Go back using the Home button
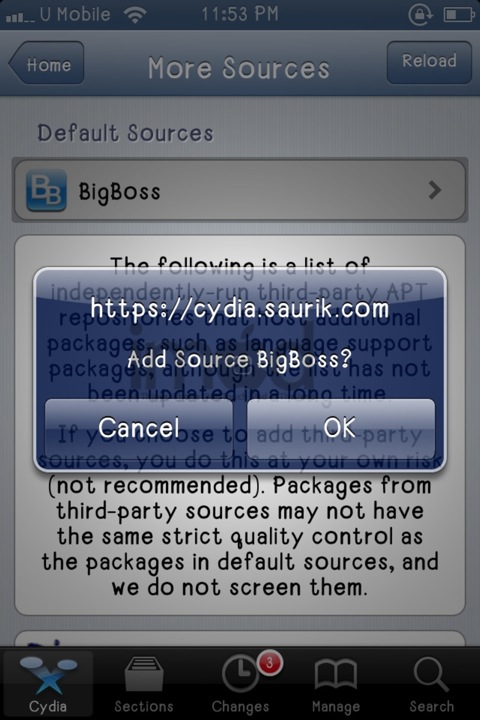This screenshot has height=720, width=480. [46, 63]
